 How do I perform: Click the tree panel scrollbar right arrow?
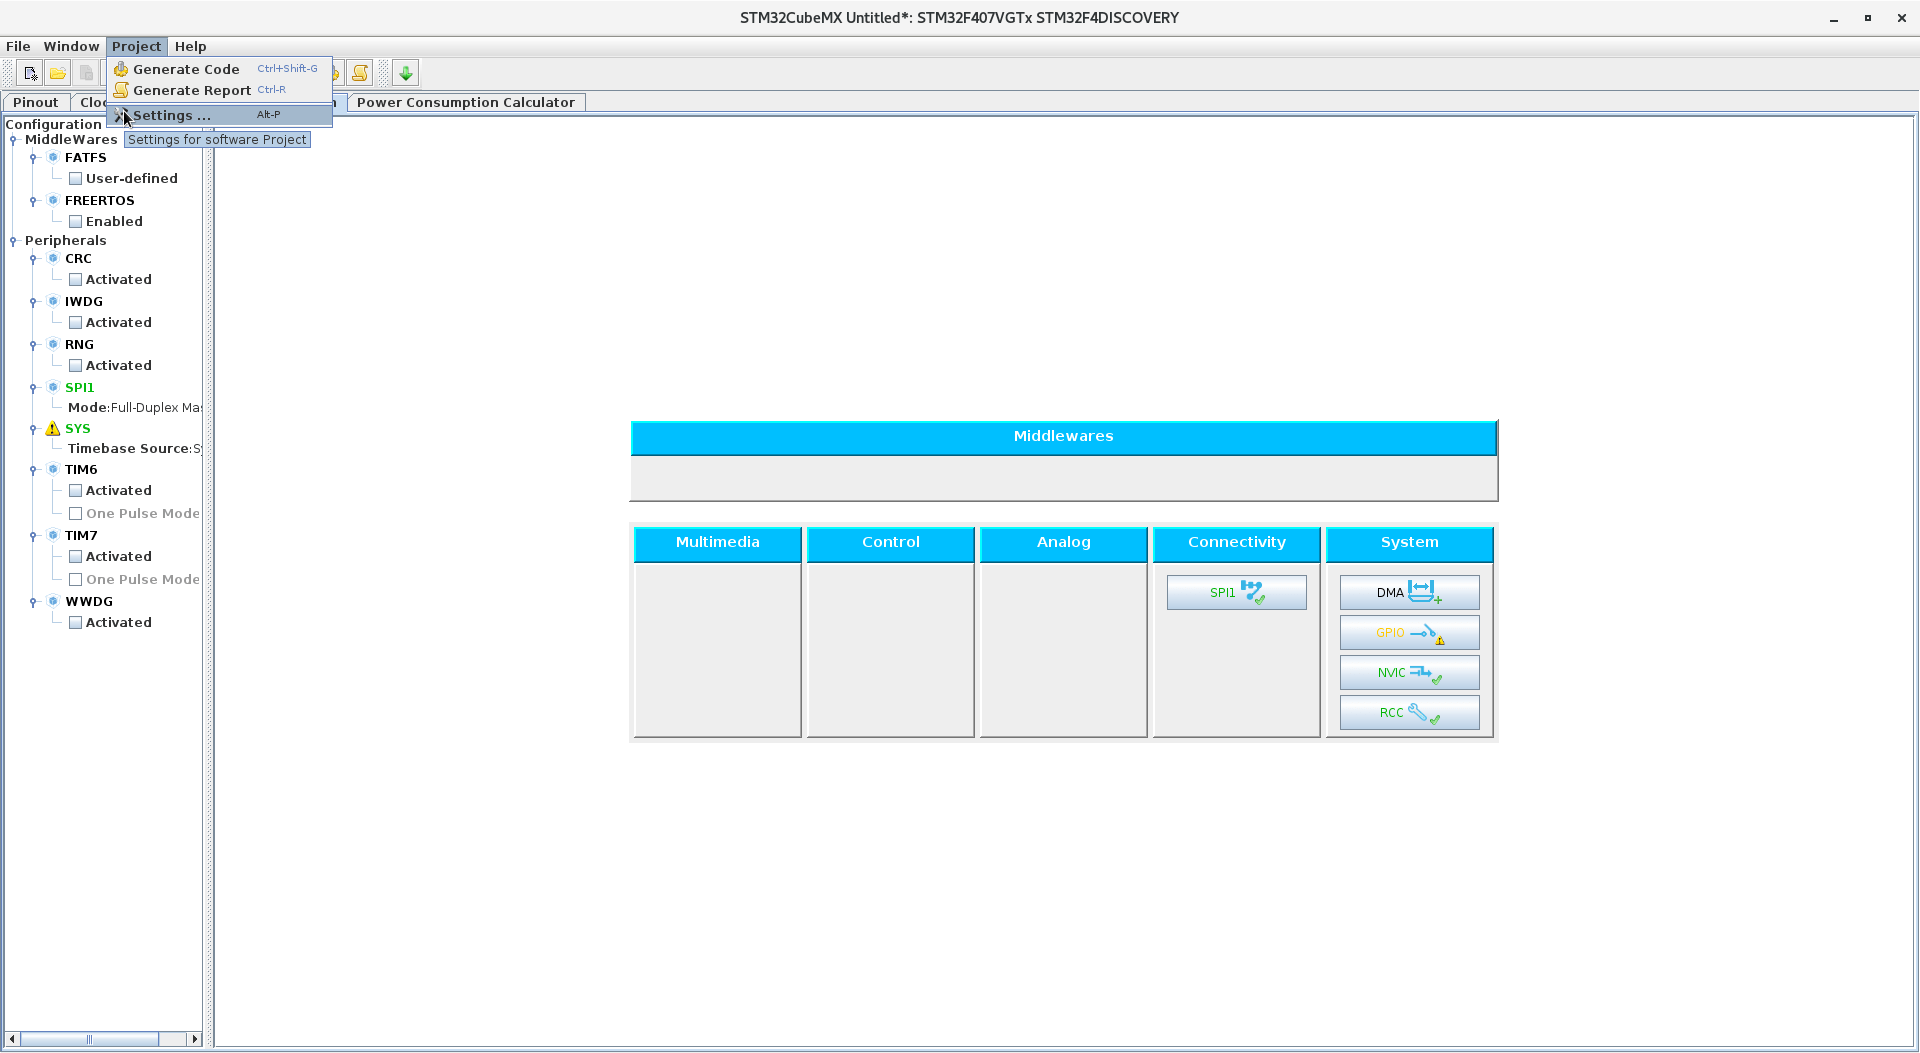pos(194,1039)
